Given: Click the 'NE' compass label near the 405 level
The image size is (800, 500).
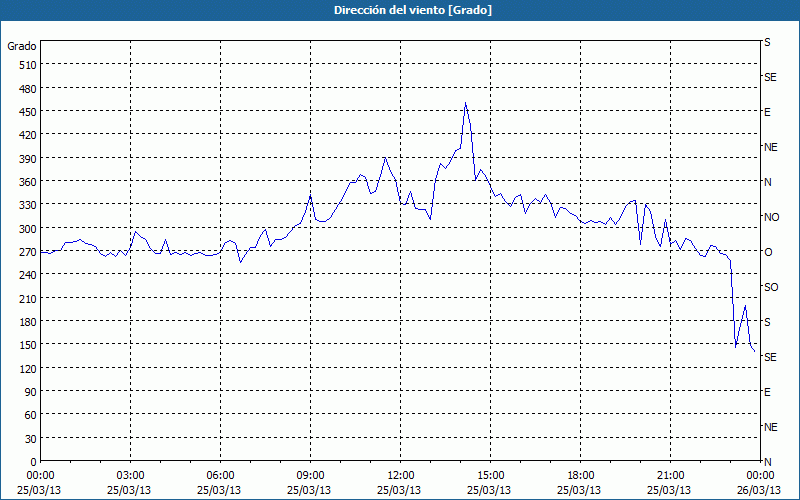Looking at the screenshot, I should tap(770, 147).
